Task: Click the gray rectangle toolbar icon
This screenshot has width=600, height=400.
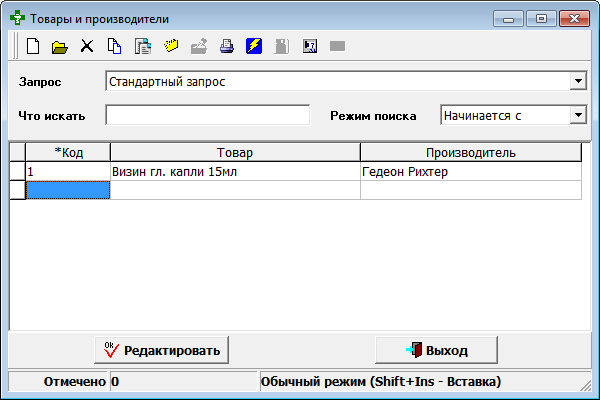Action: pyautogui.click(x=338, y=46)
